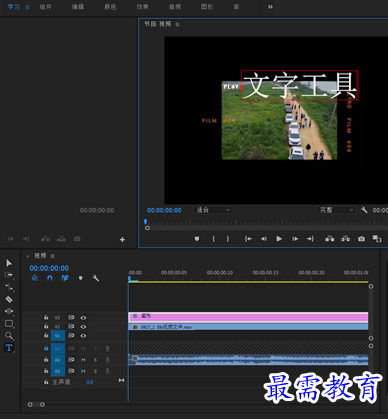Show more workspaces with double chevron
Screen dimensions: 388x419
coord(270,7)
